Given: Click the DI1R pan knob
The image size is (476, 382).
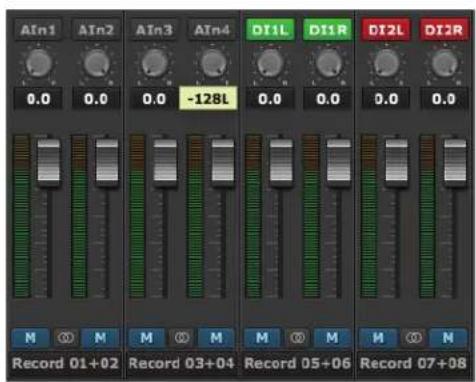Looking at the screenshot, I should pyautogui.click(x=329, y=63).
